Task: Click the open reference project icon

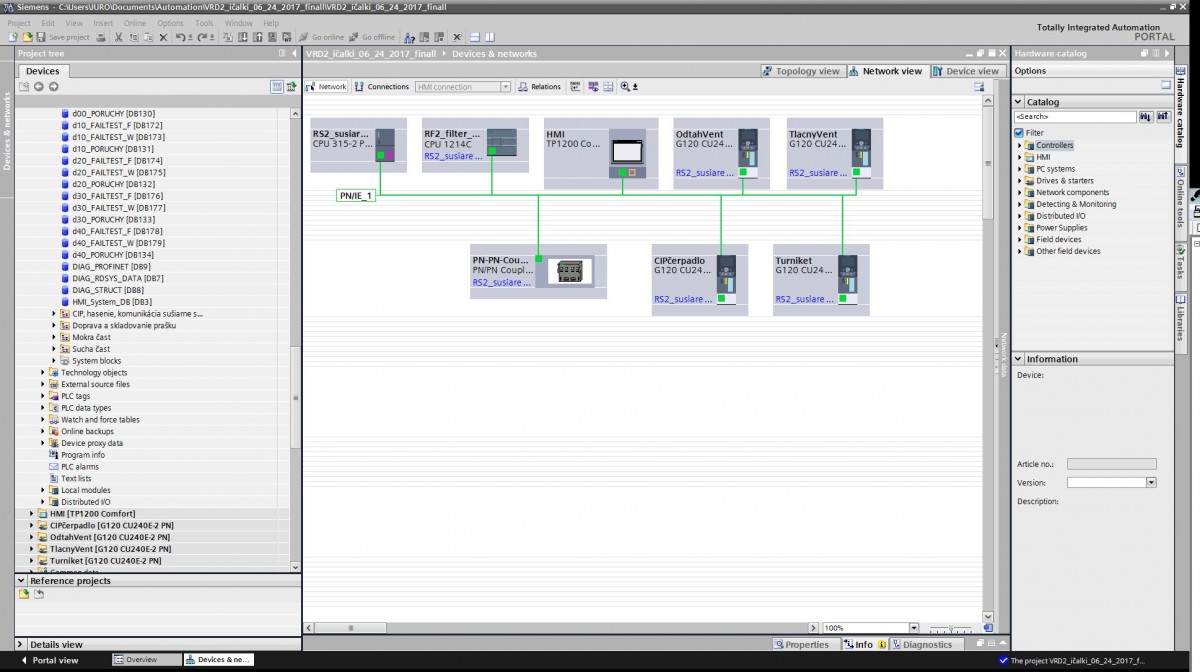Action: tap(24, 594)
